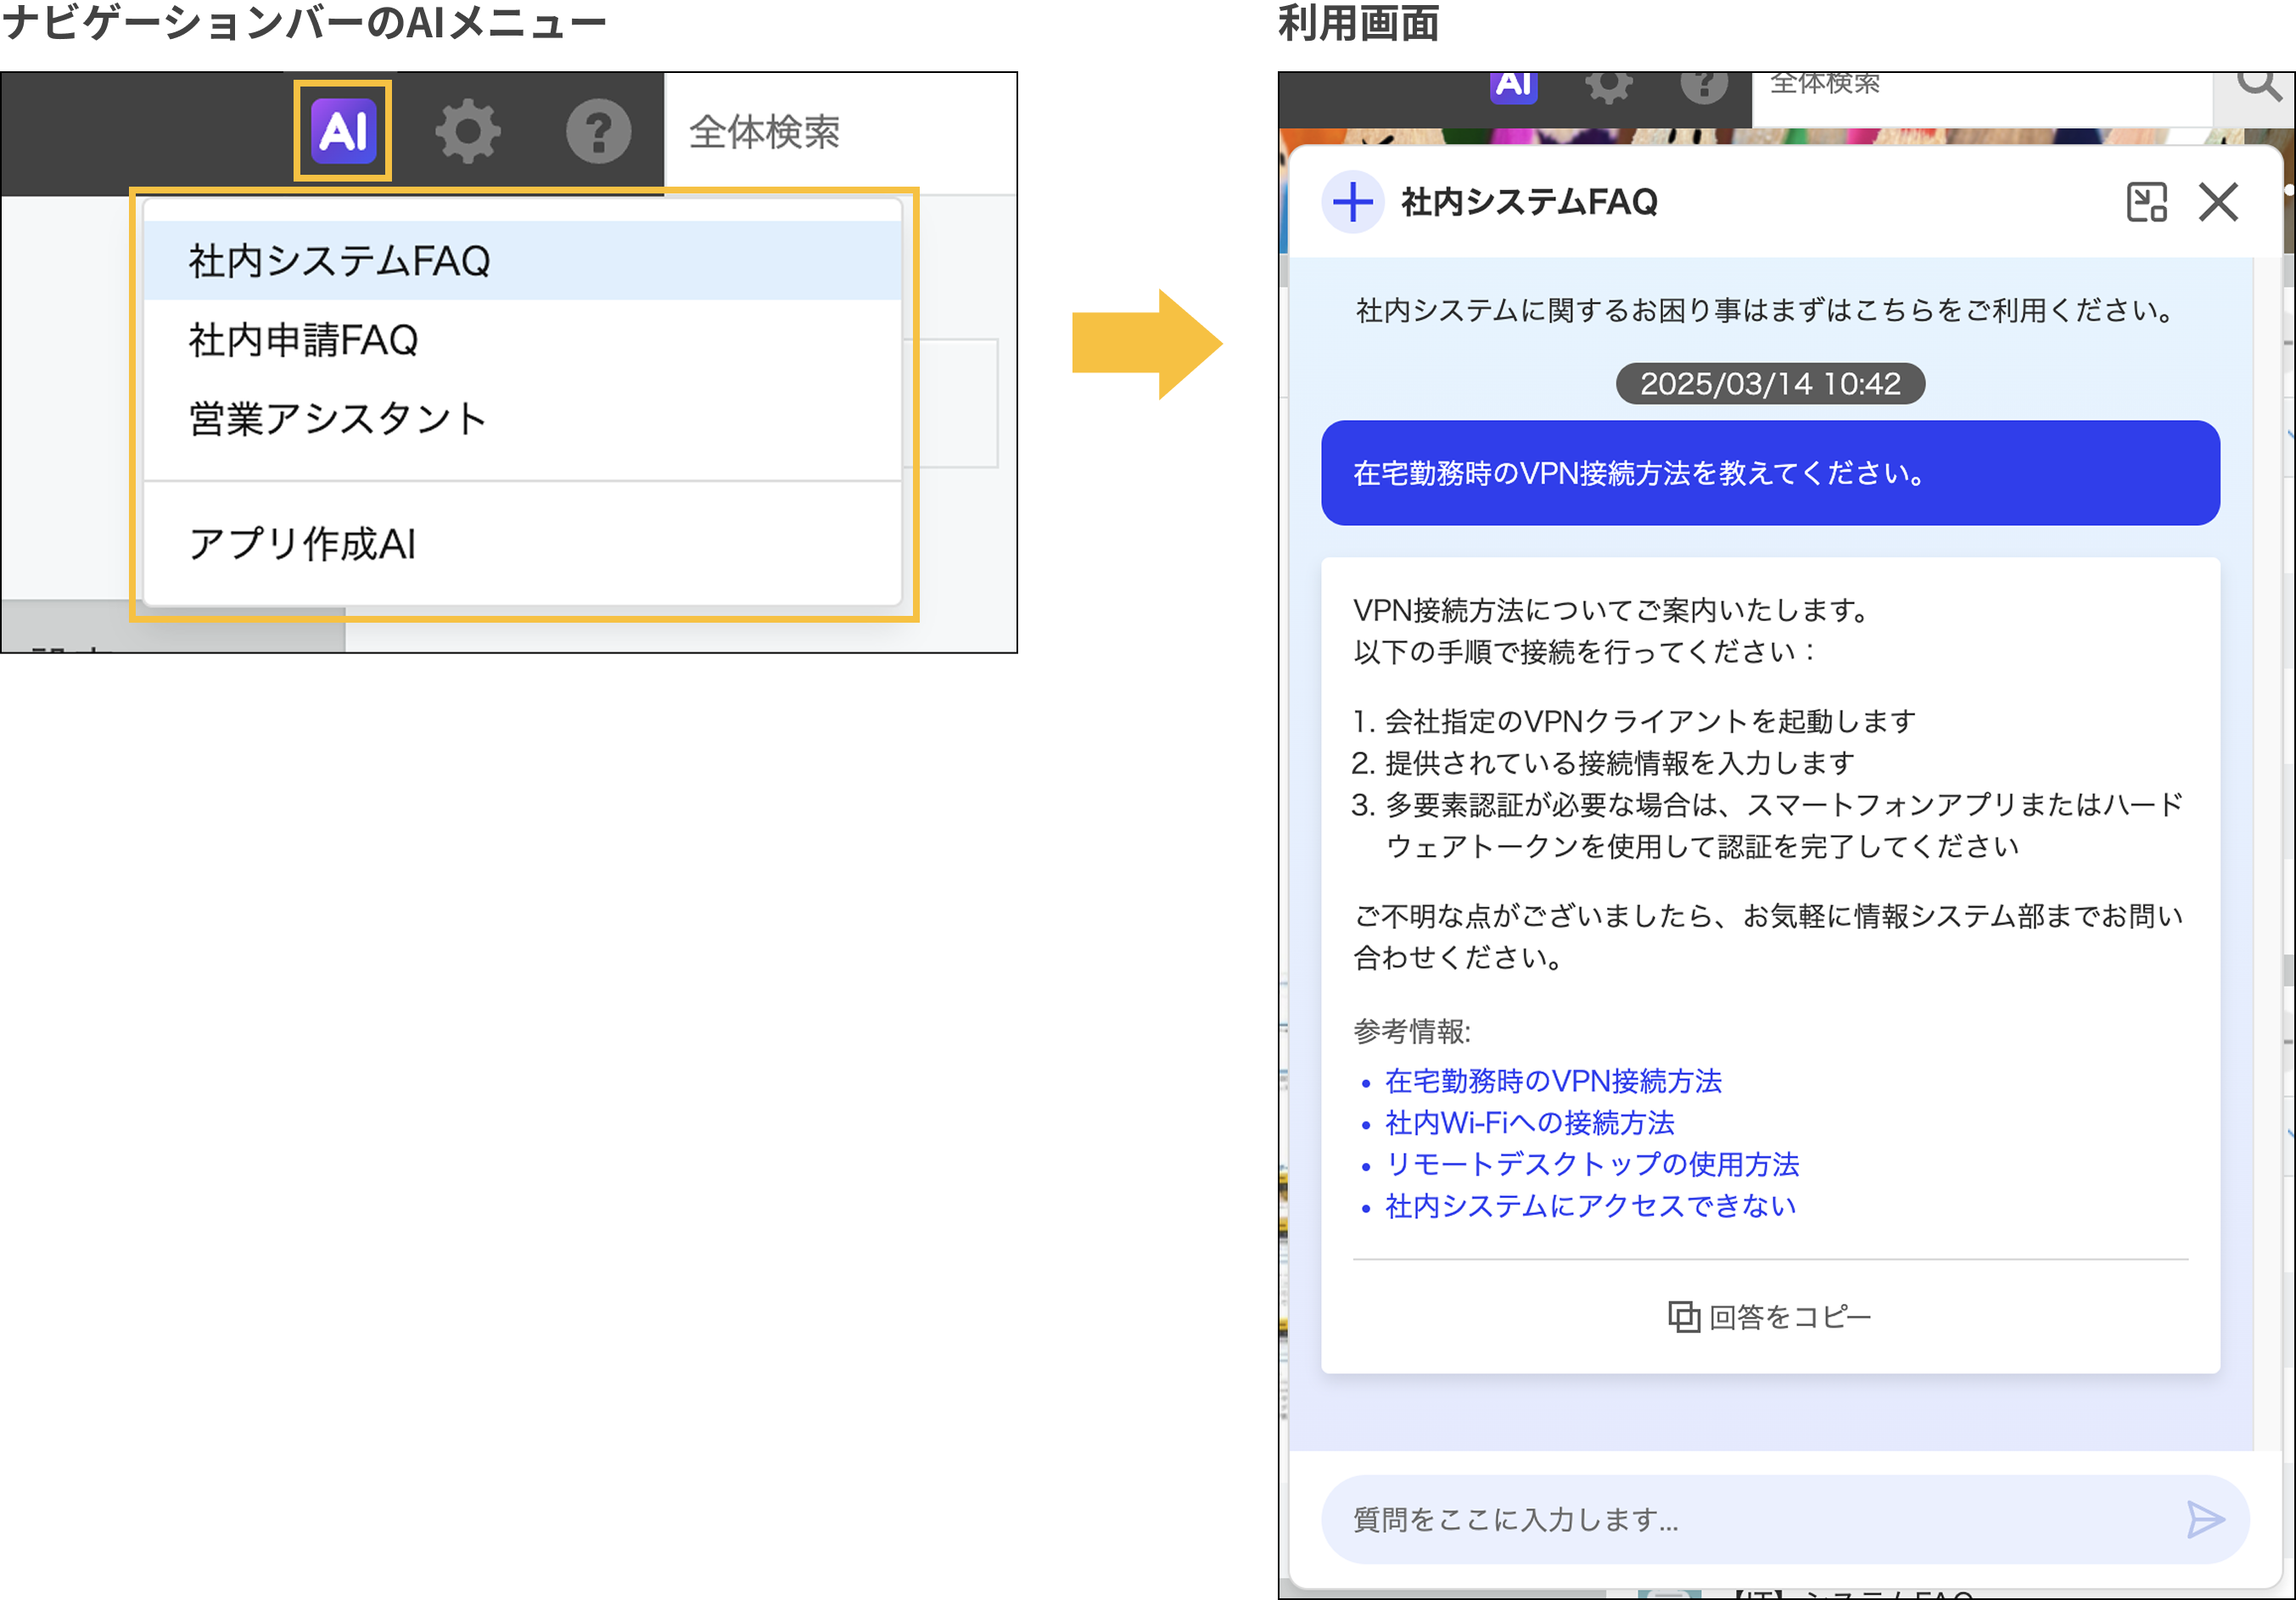Open link 社内システムにアクセスできない
Viewport: 2296px width, 1600px height.
click(1590, 1206)
